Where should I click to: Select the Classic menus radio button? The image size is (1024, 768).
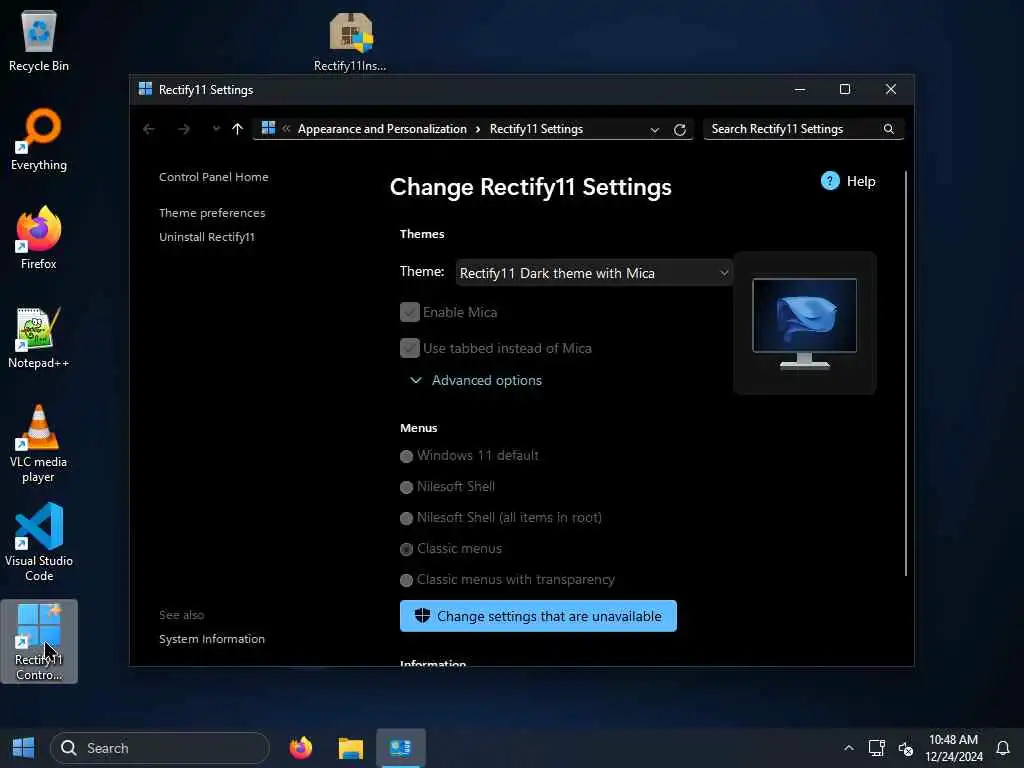[406, 549]
